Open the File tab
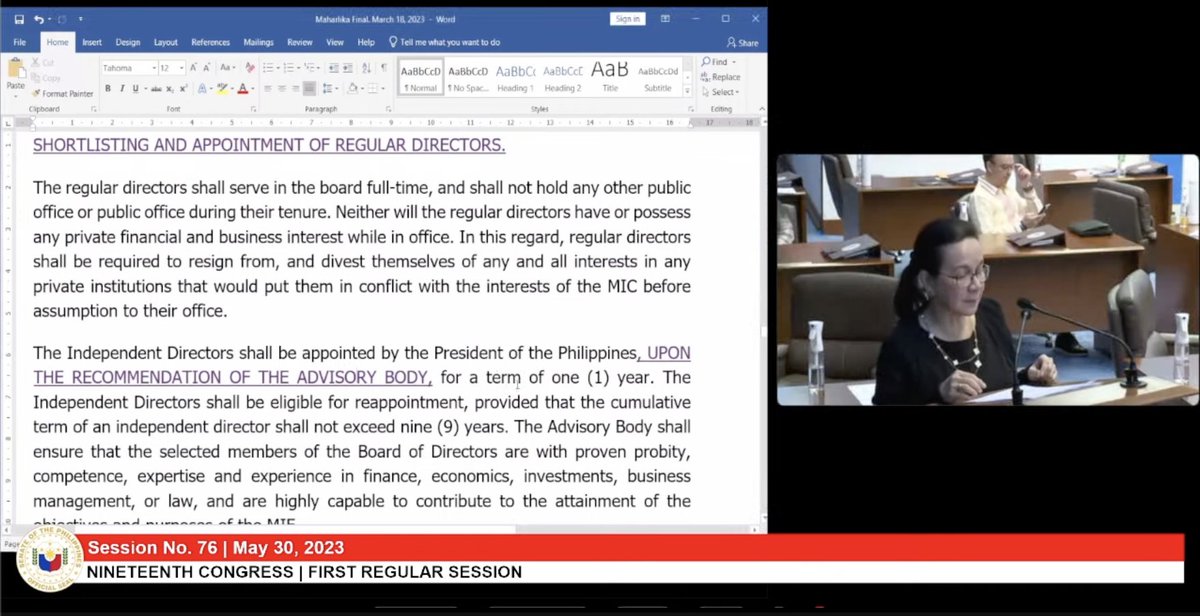1200x616 pixels. click(x=19, y=42)
